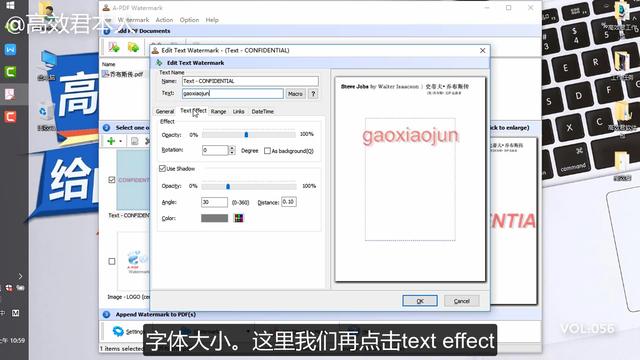Toggle the CONFIDENTIAL watermark checkbox
Screen dimensions: 640x360
coord(111,180)
